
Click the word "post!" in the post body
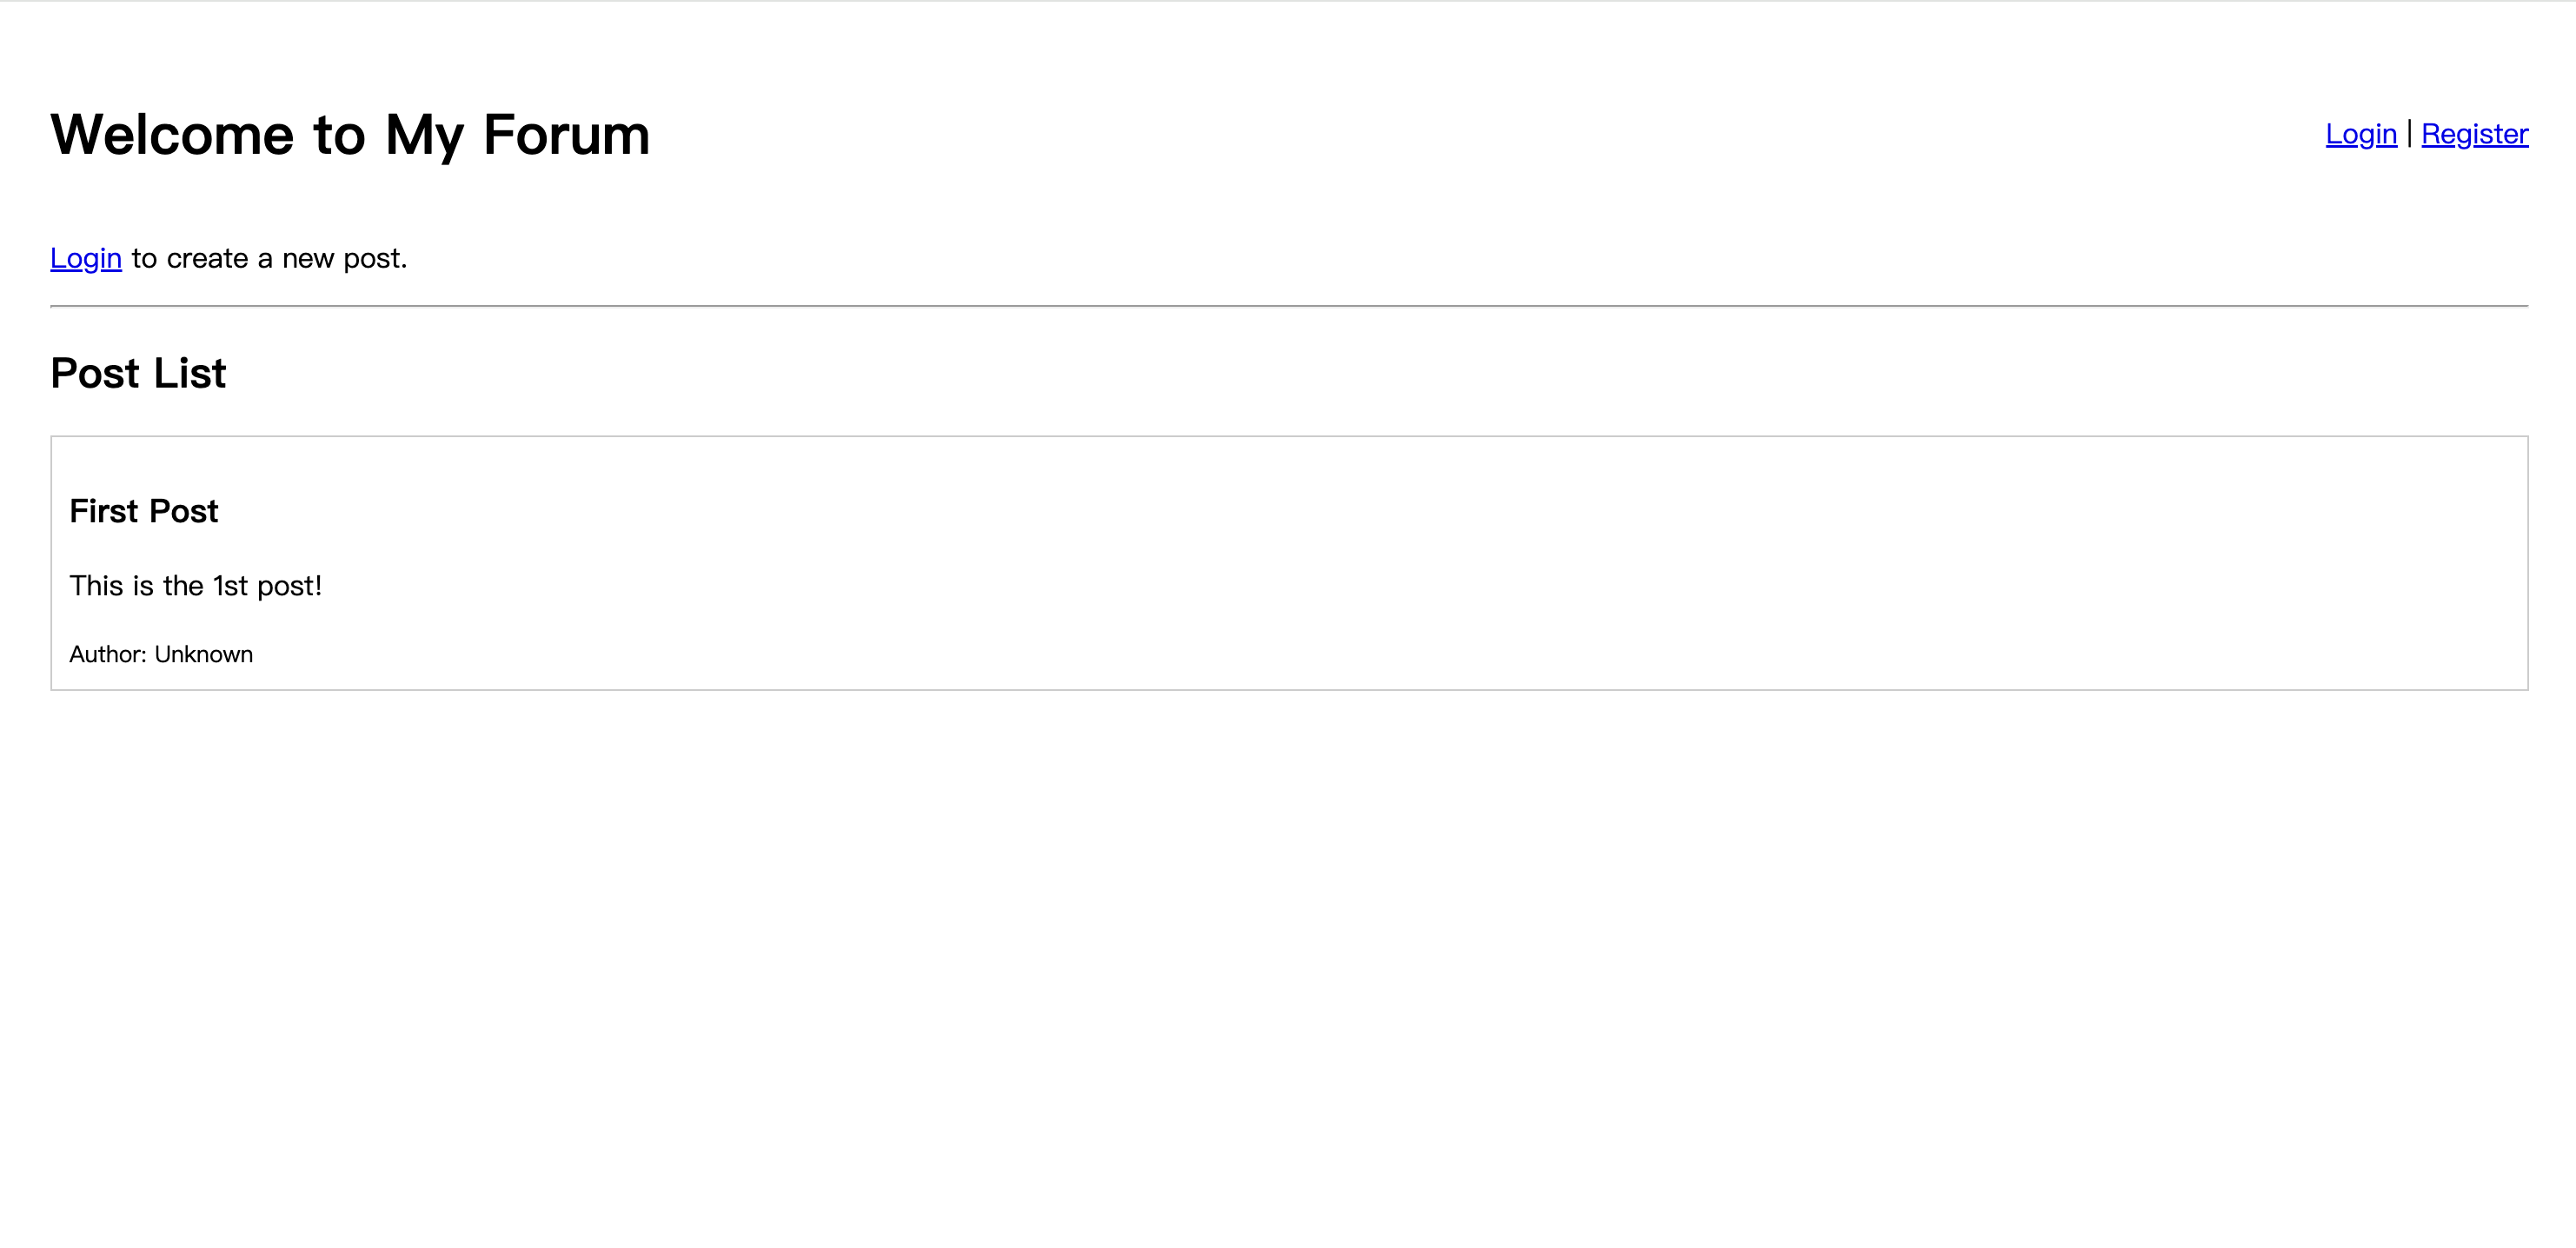[289, 586]
